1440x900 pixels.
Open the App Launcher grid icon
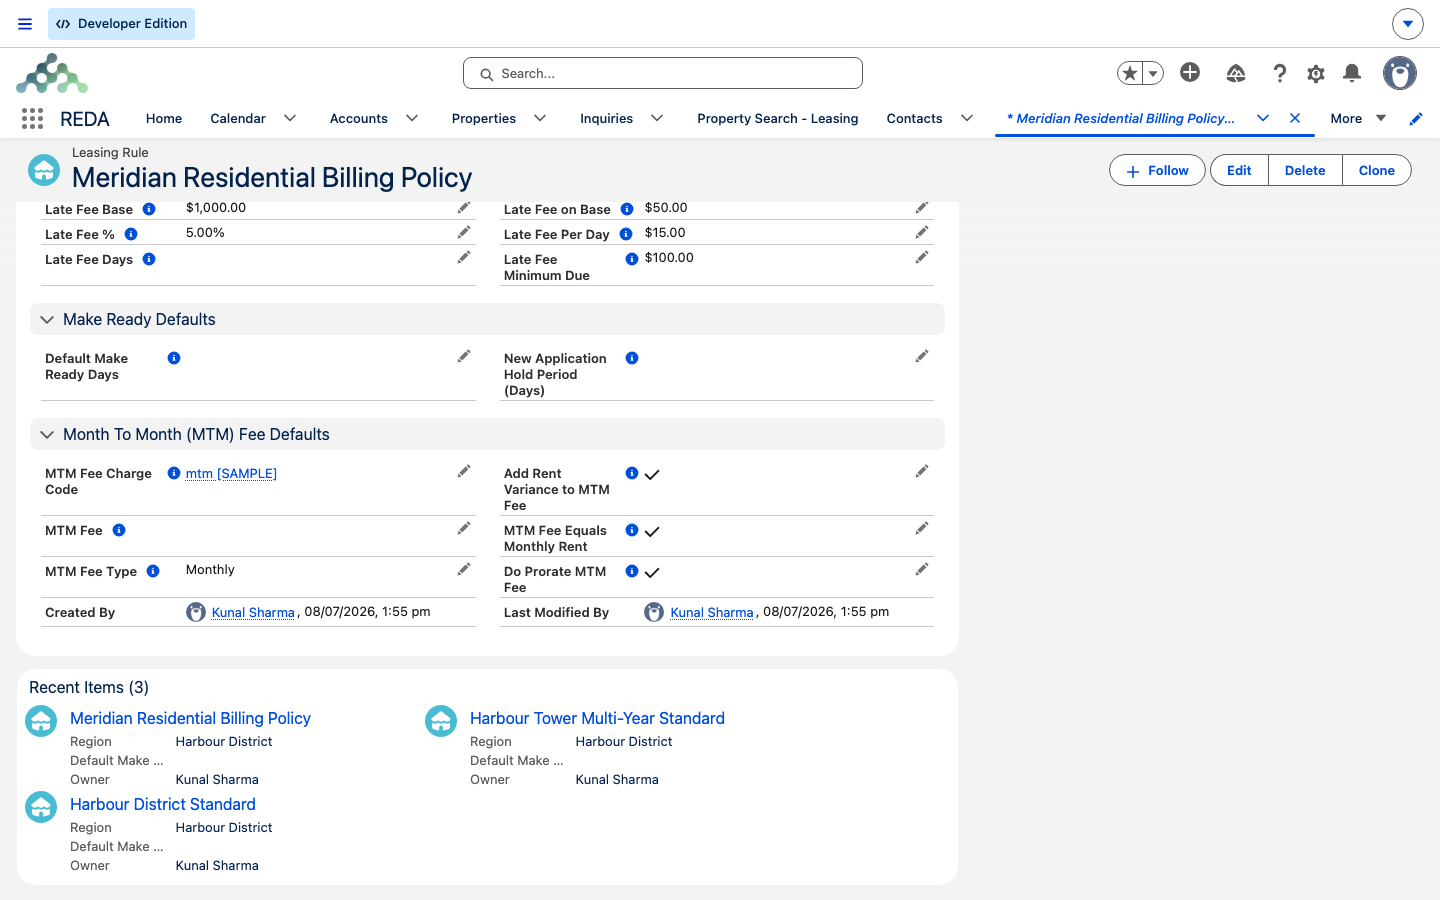point(32,118)
